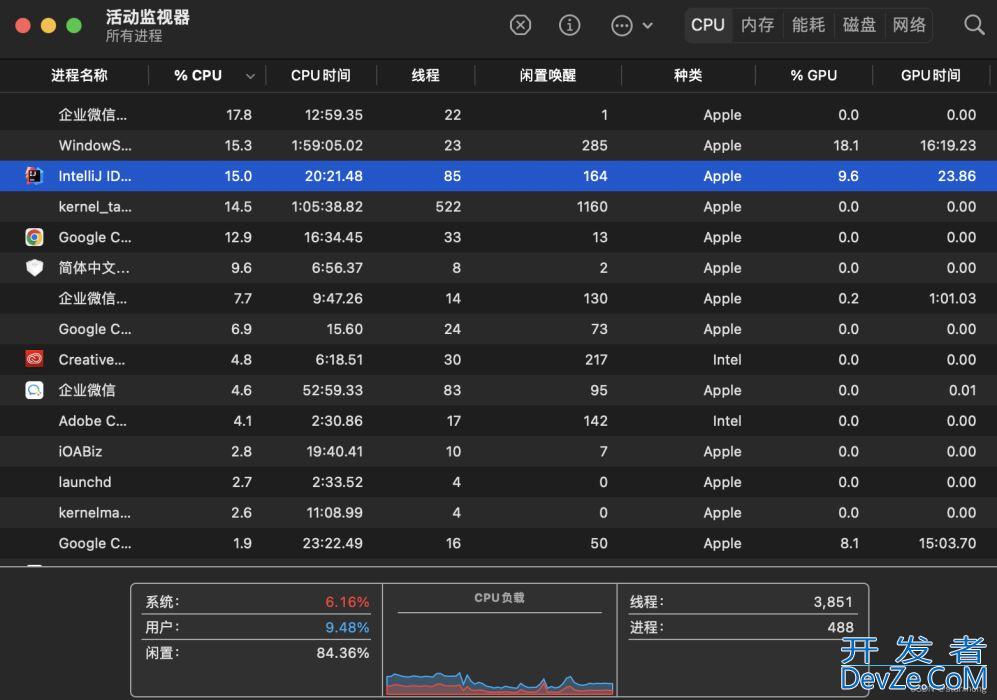Click Intel kind cell in Creative row
The image size is (997, 700).
click(x=727, y=360)
